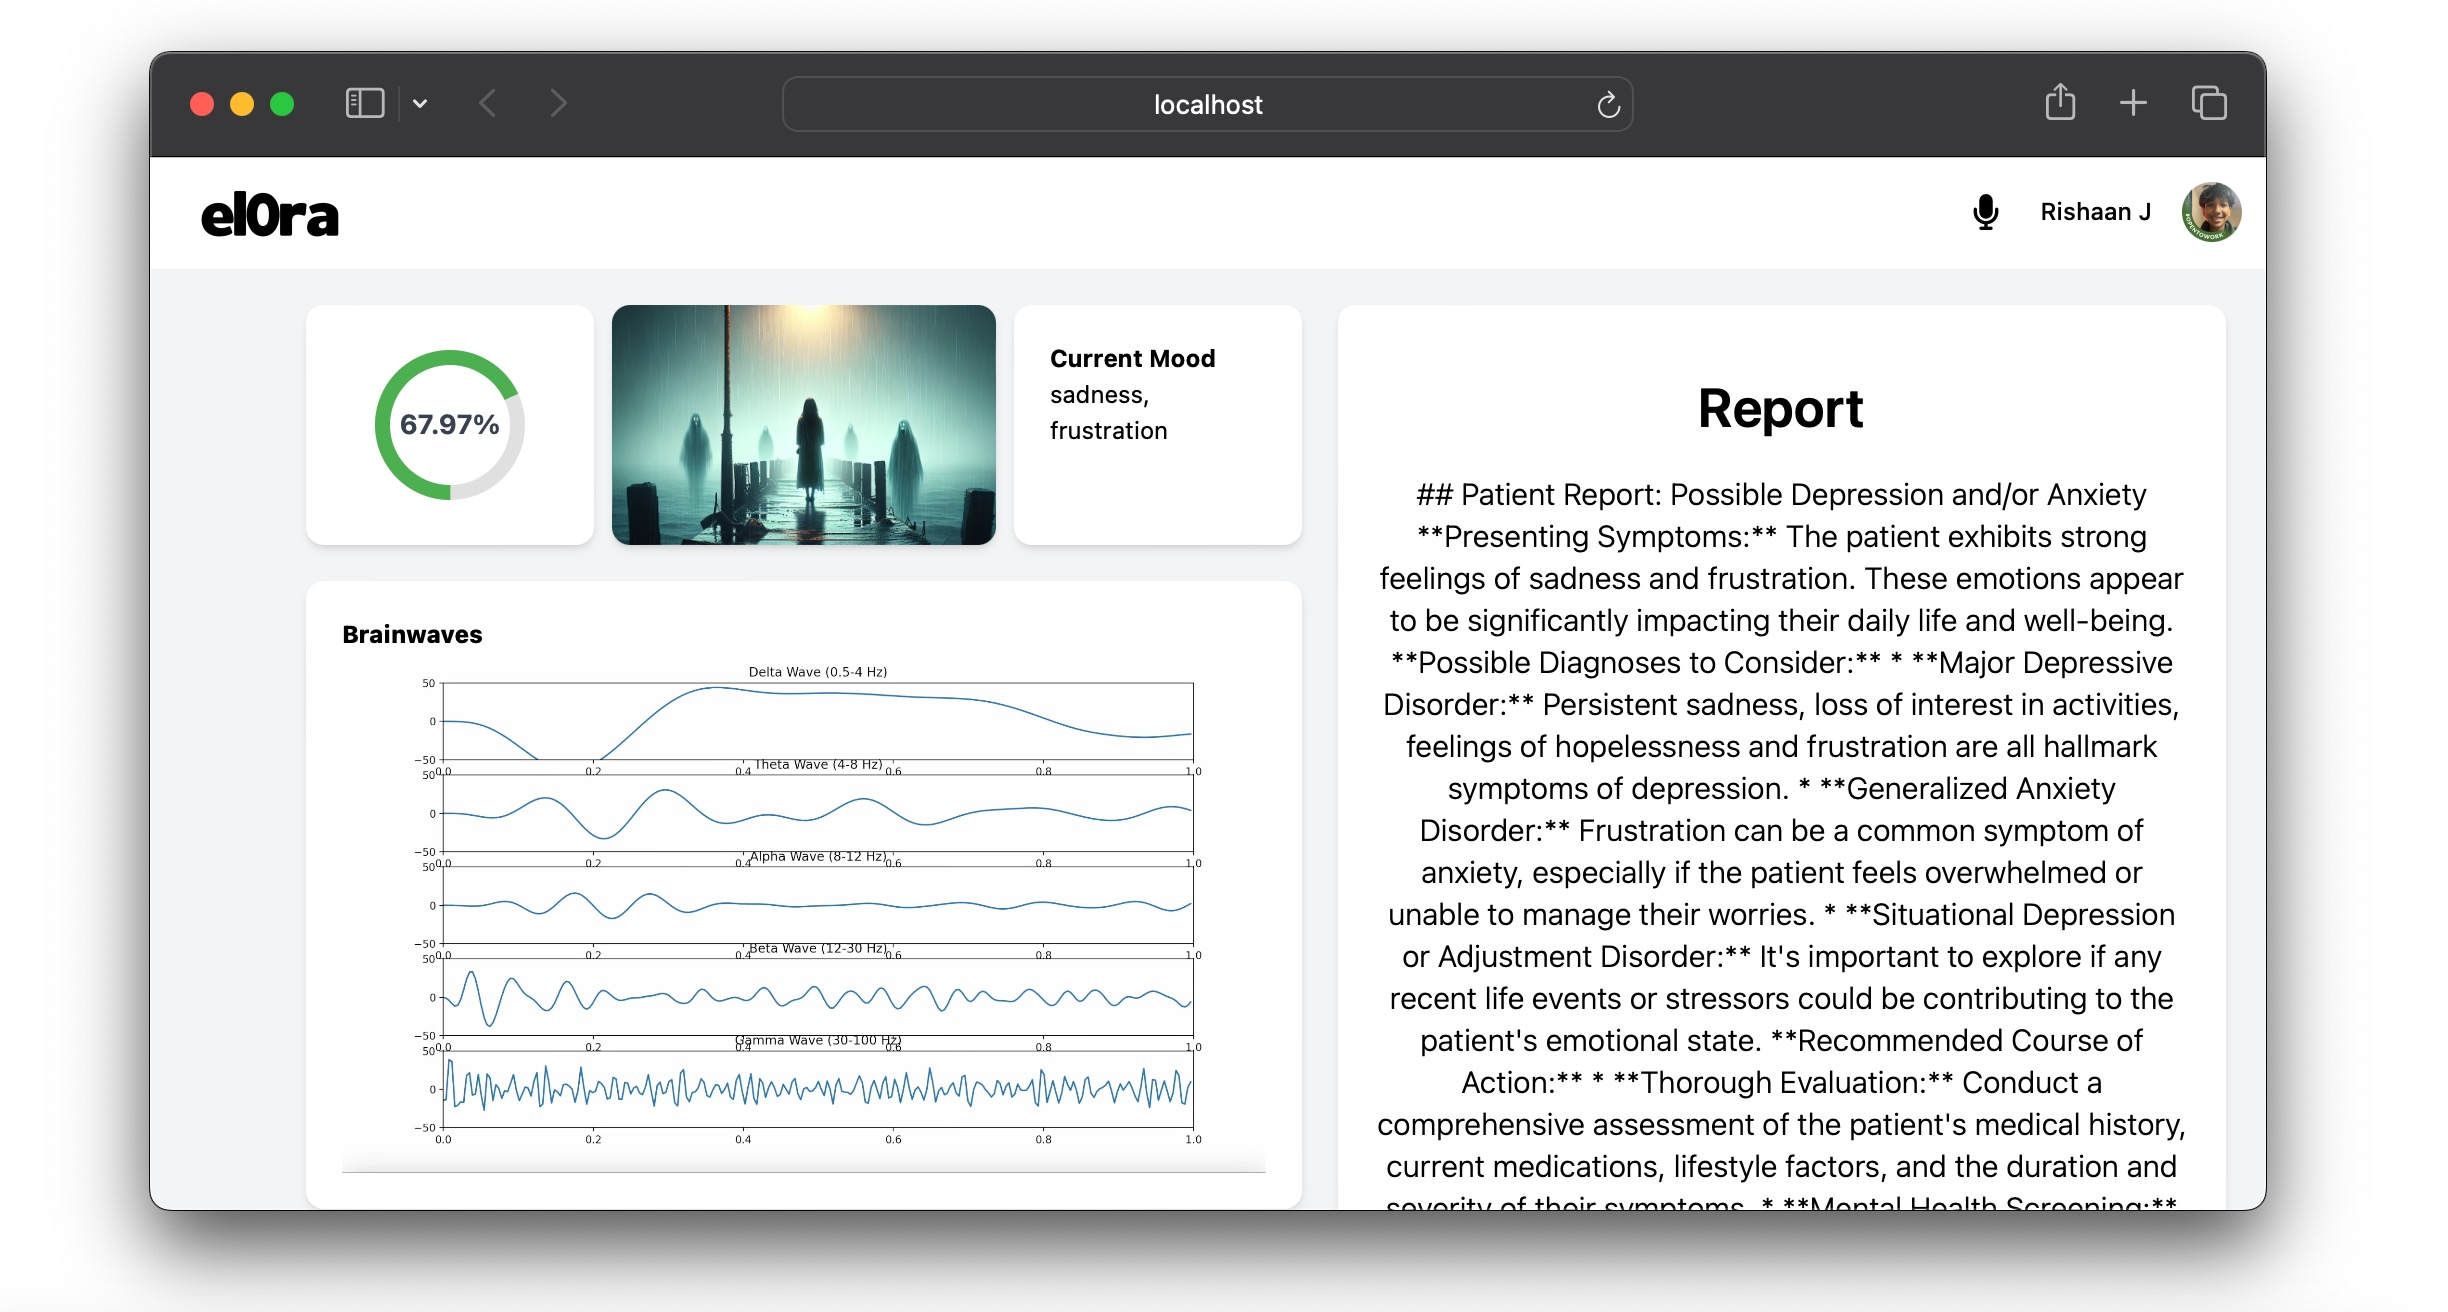The width and height of the screenshot is (2448, 1312).
Task: Go forward with the right arrow
Action: tap(558, 103)
